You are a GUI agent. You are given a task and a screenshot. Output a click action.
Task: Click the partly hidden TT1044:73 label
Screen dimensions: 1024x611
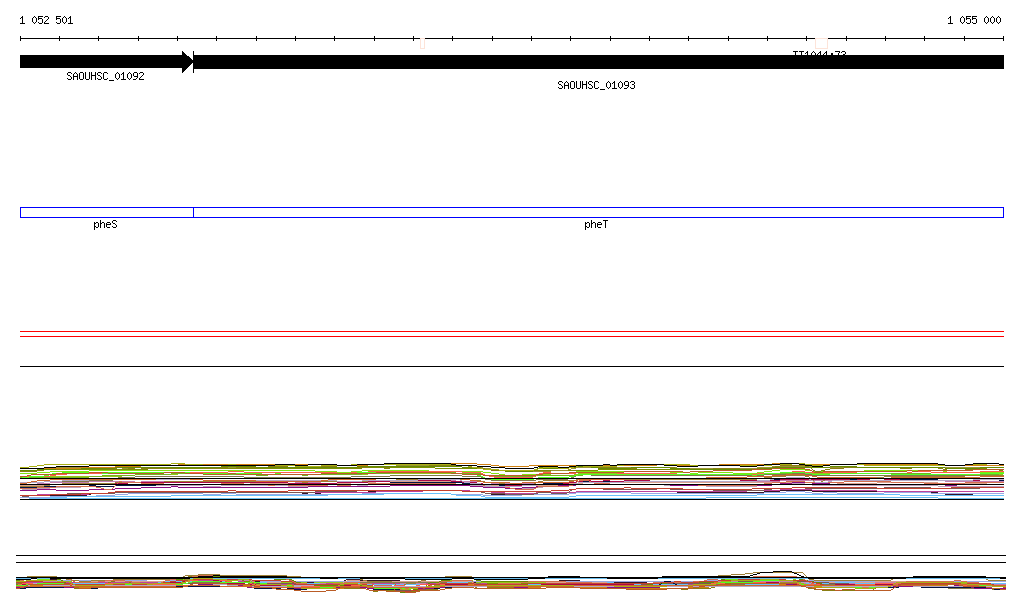[820, 54]
